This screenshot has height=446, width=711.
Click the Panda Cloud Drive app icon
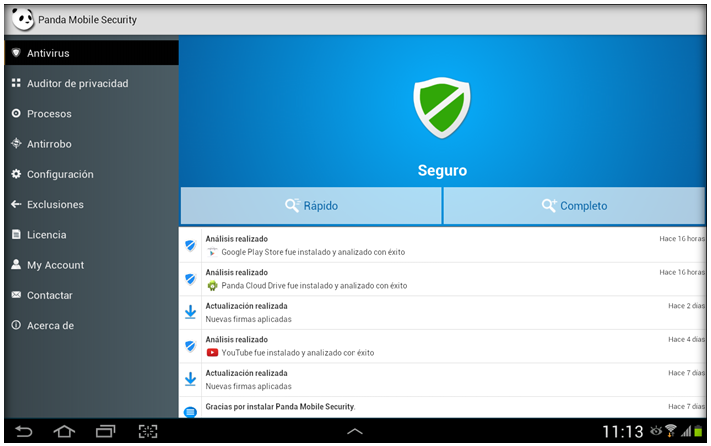(212, 286)
